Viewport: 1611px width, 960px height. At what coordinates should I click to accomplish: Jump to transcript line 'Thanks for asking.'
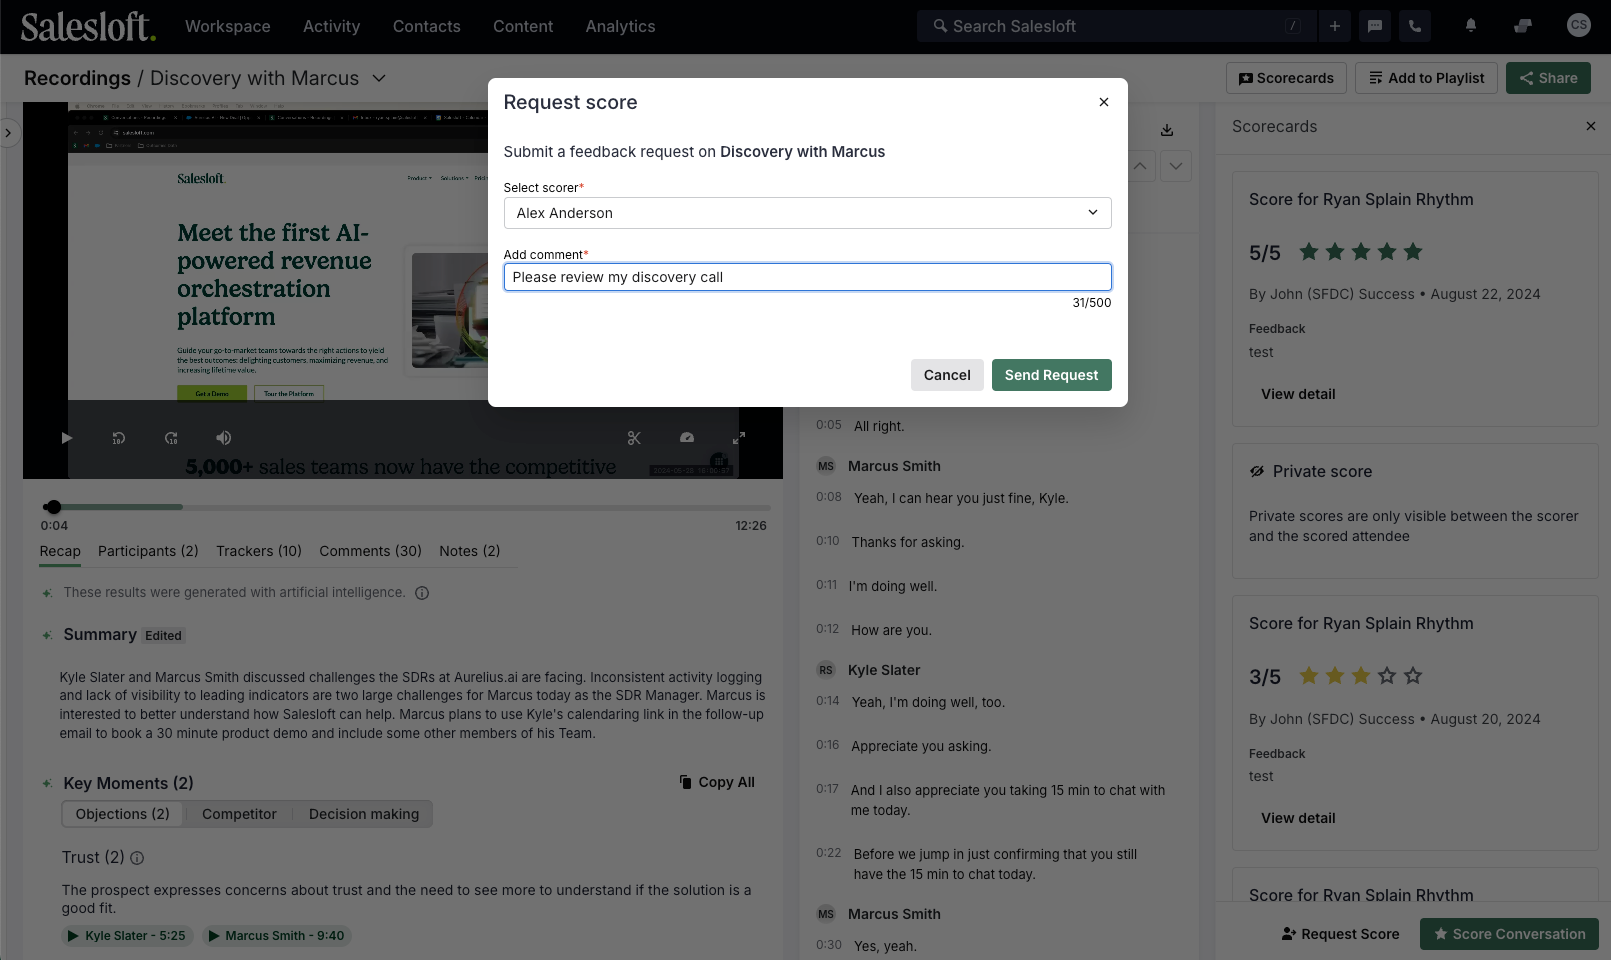[x=907, y=542]
